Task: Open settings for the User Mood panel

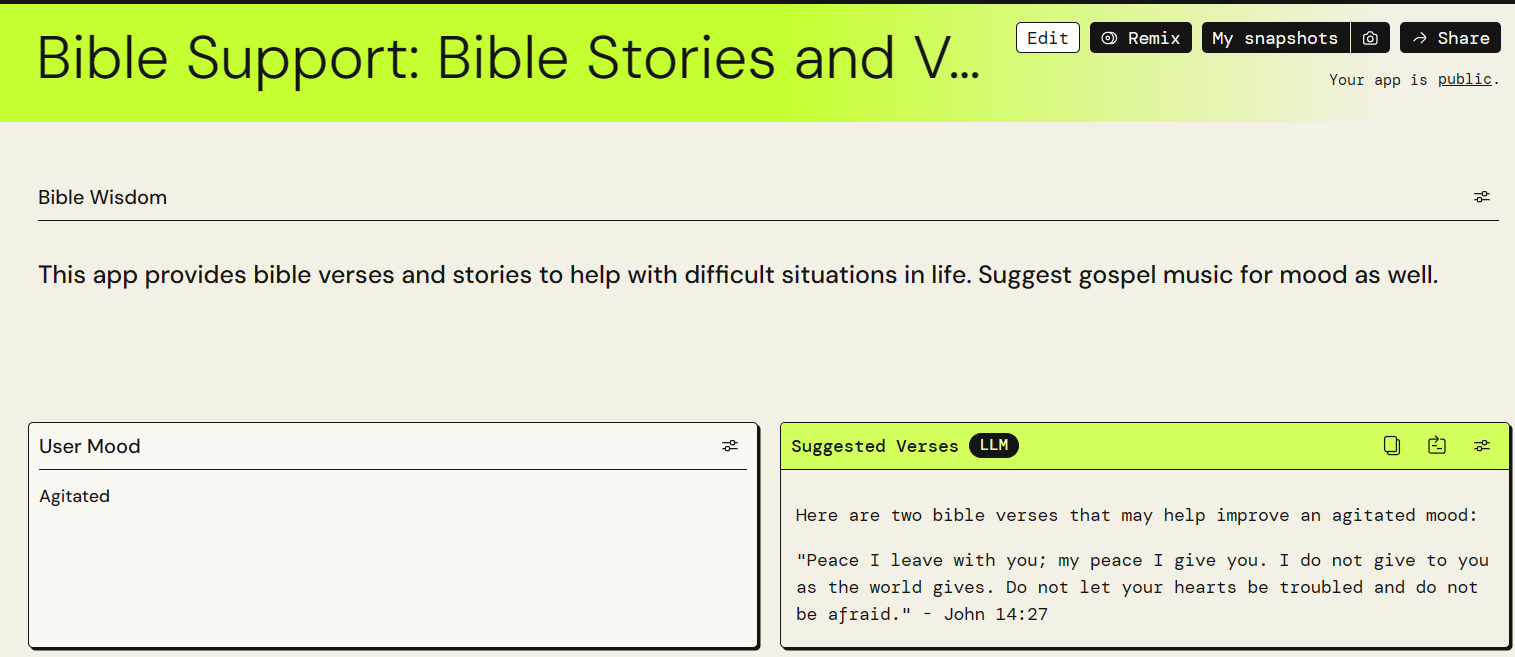Action: [730, 445]
